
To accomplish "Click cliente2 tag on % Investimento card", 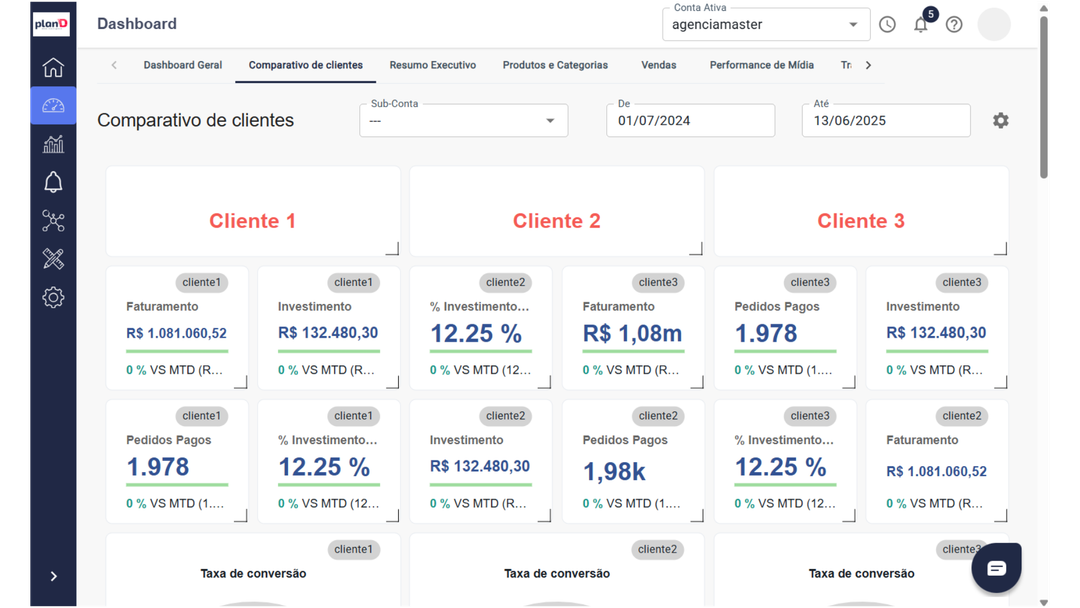I will [x=506, y=282].
